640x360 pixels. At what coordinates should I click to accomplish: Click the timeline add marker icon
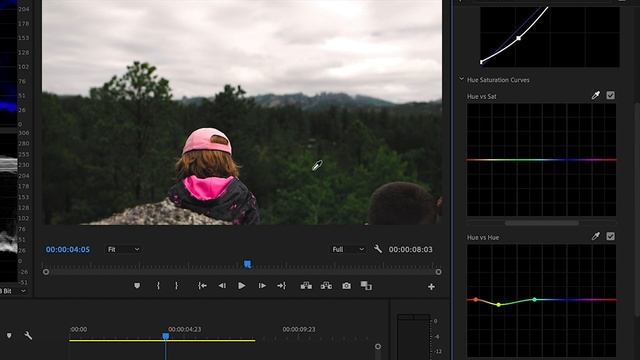[x=9, y=336]
